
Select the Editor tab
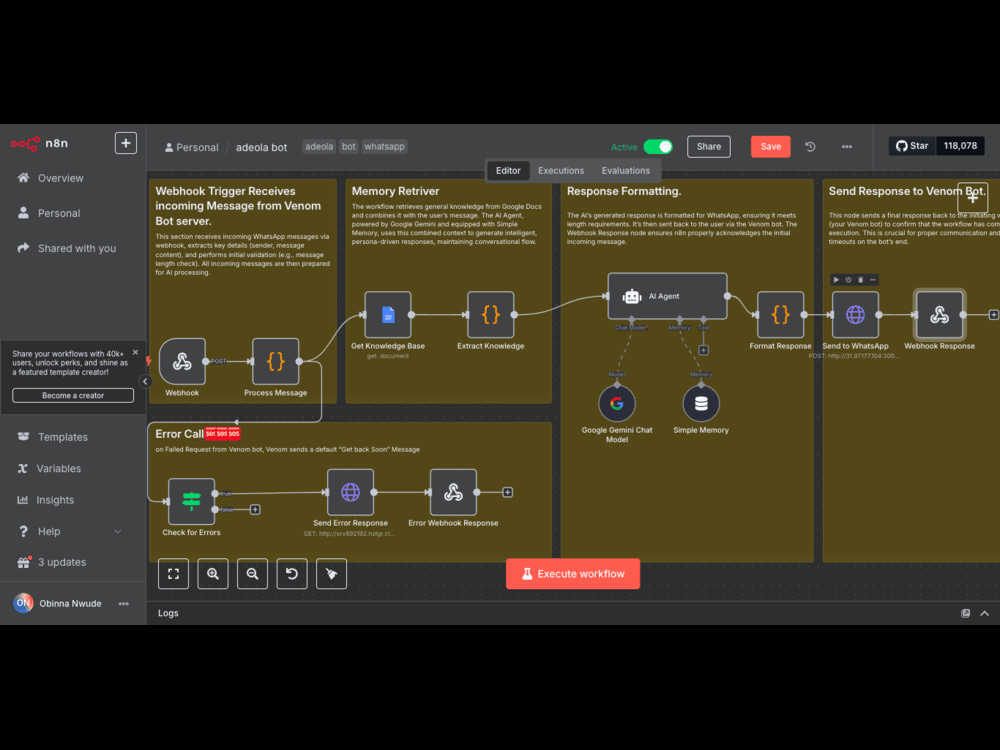[508, 171]
